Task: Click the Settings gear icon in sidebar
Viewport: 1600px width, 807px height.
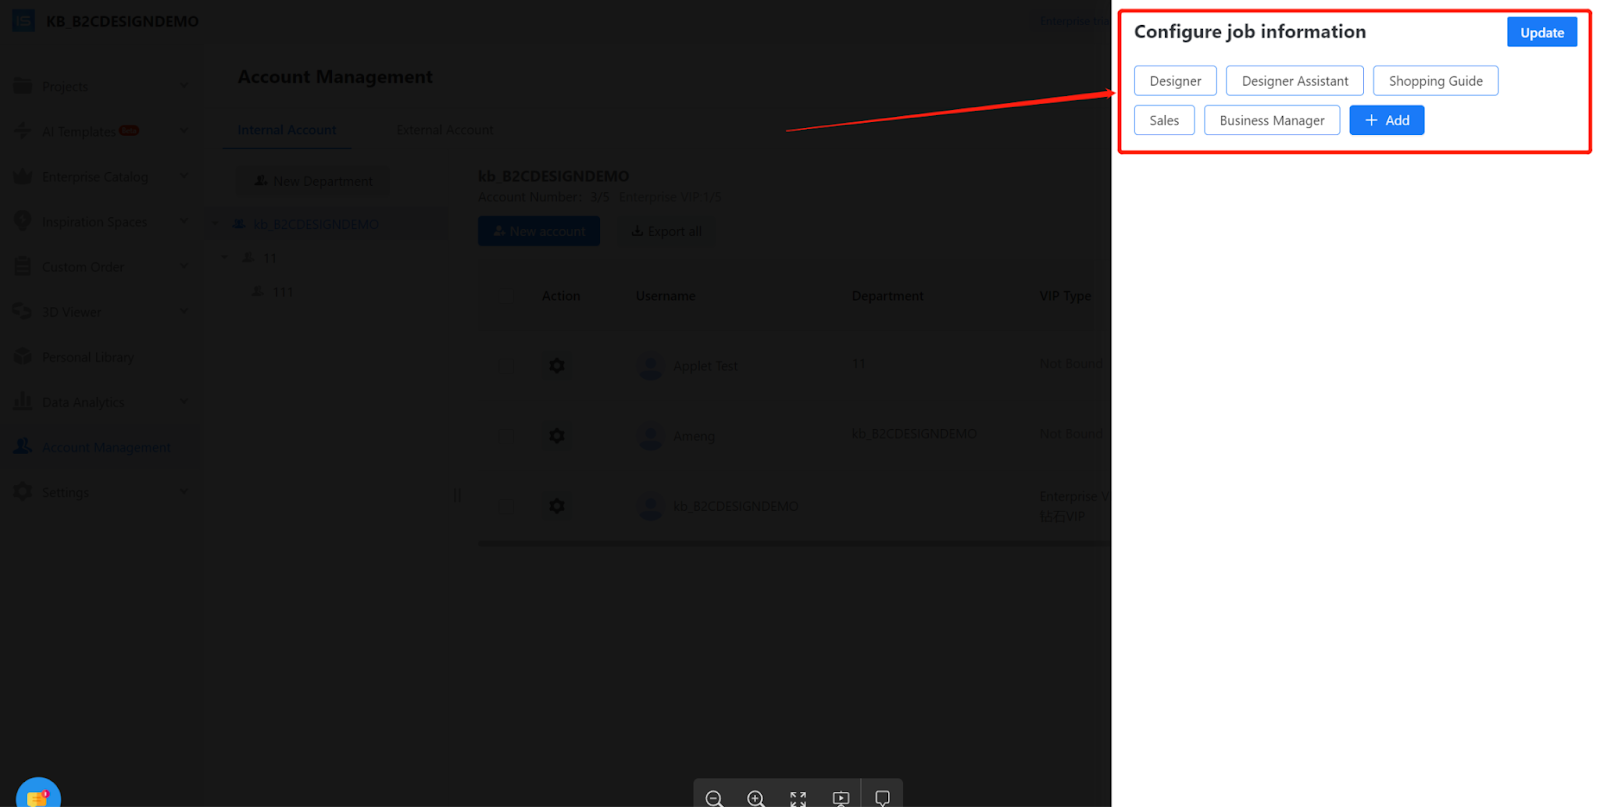Action: click(22, 491)
